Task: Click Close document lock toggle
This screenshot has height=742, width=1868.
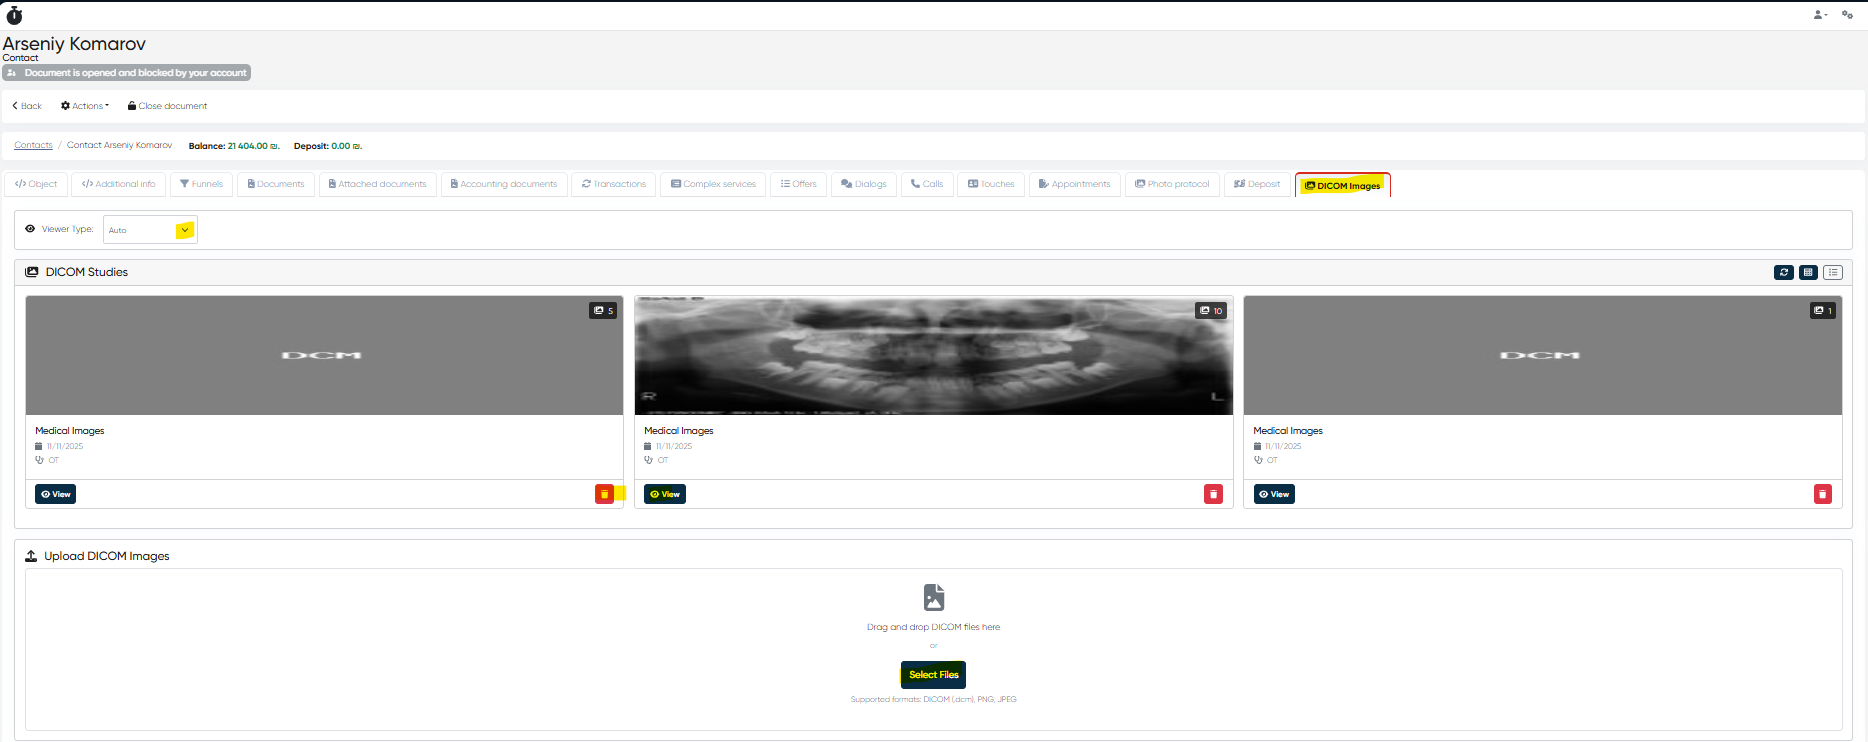Action: (x=167, y=106)
